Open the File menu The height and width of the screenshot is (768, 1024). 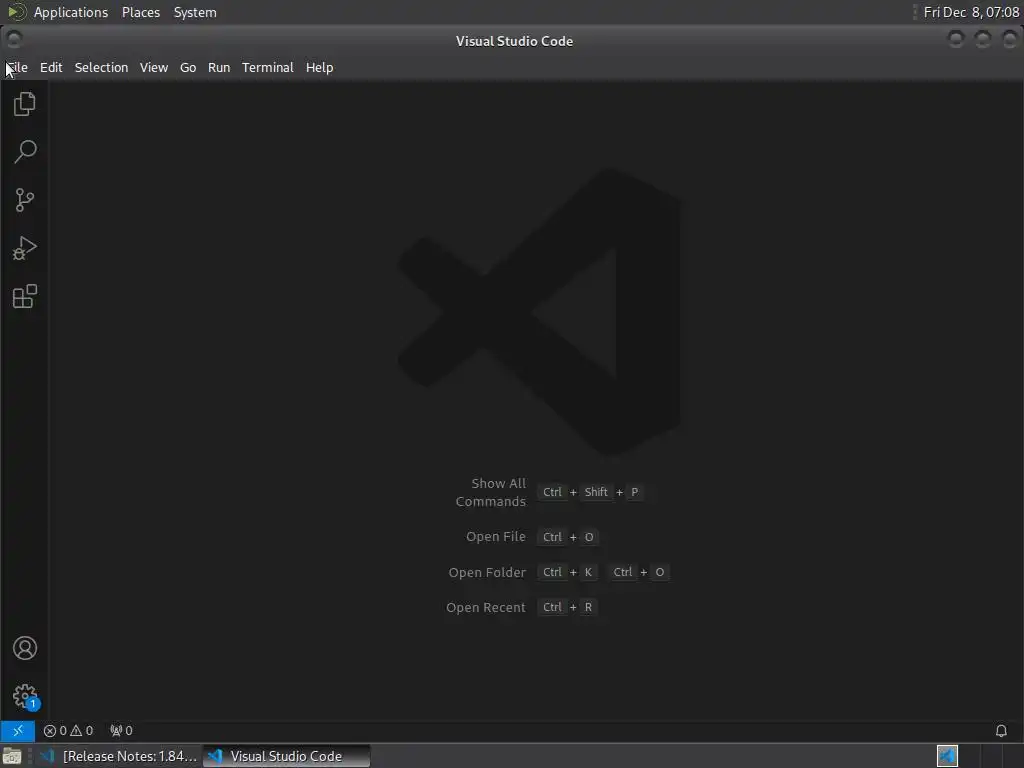tap(17, 67)
